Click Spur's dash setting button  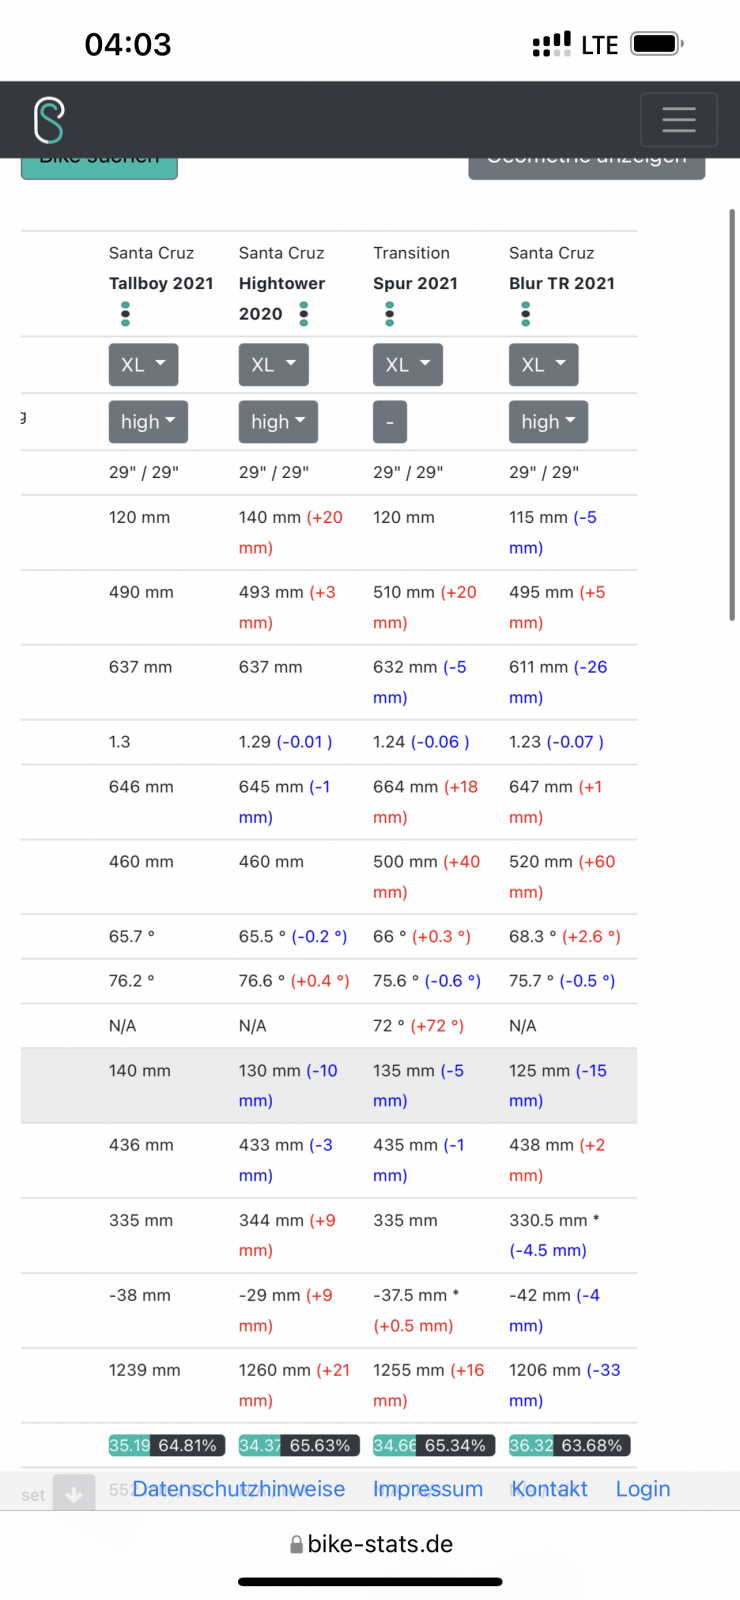point(390,422)
